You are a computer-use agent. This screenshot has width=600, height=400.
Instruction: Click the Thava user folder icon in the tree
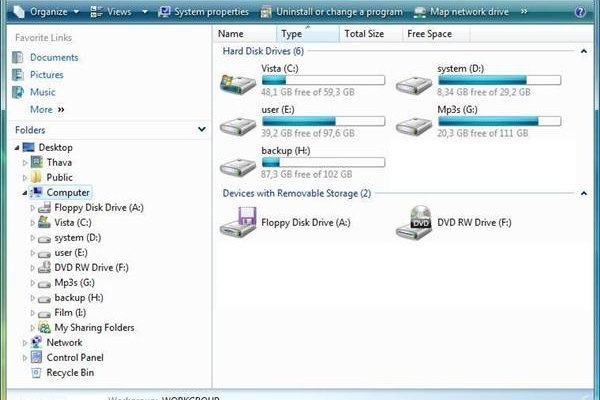(x=37, y=162)
